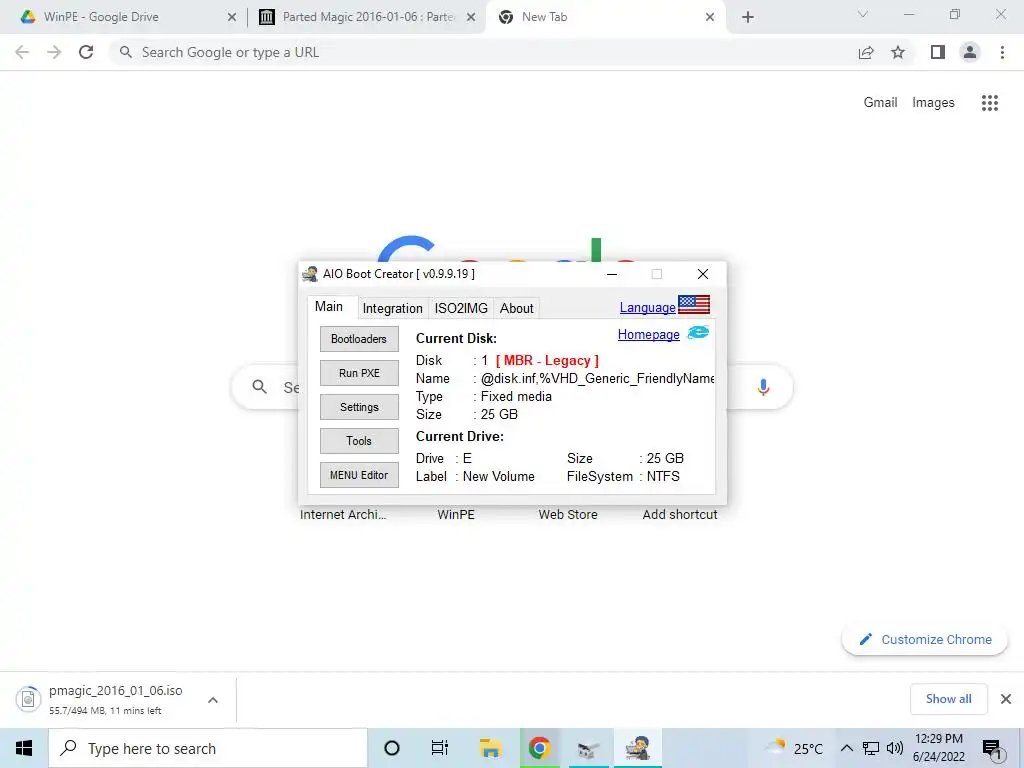Open the About tab
This screenshot has width=1024, height=768.
click(x=517, y=308)
